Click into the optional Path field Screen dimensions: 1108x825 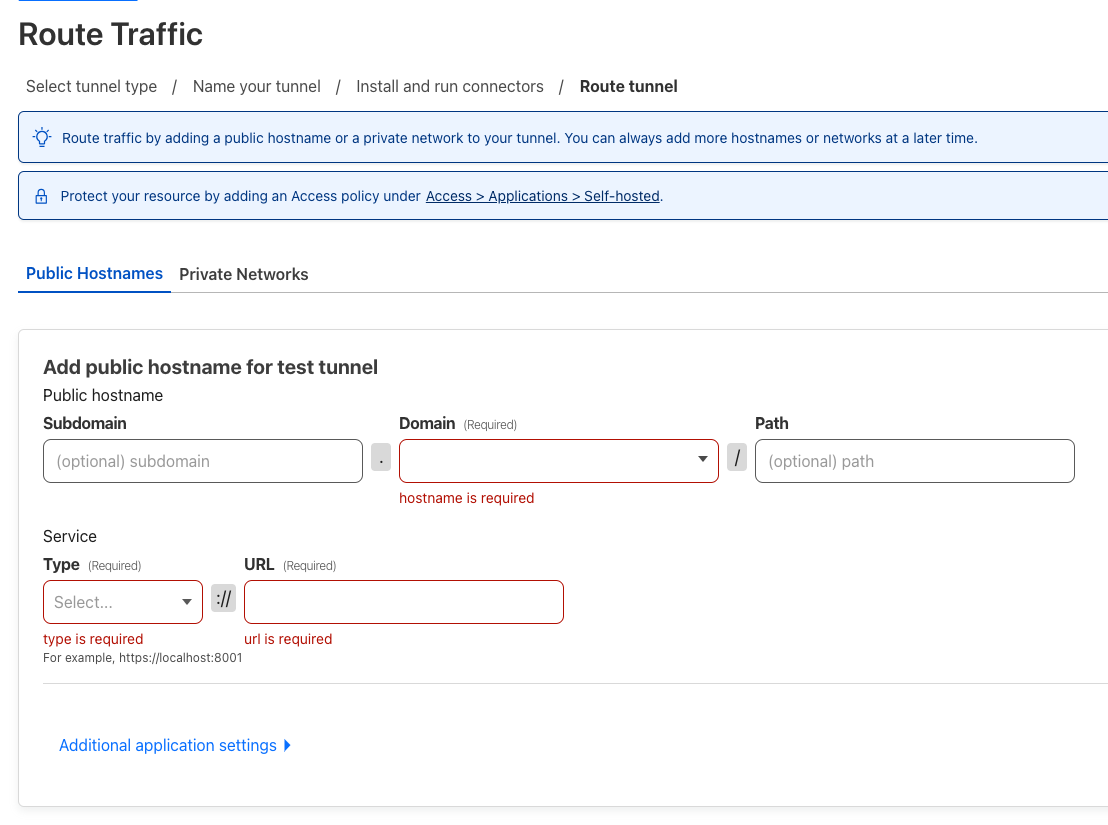[914, 461]
